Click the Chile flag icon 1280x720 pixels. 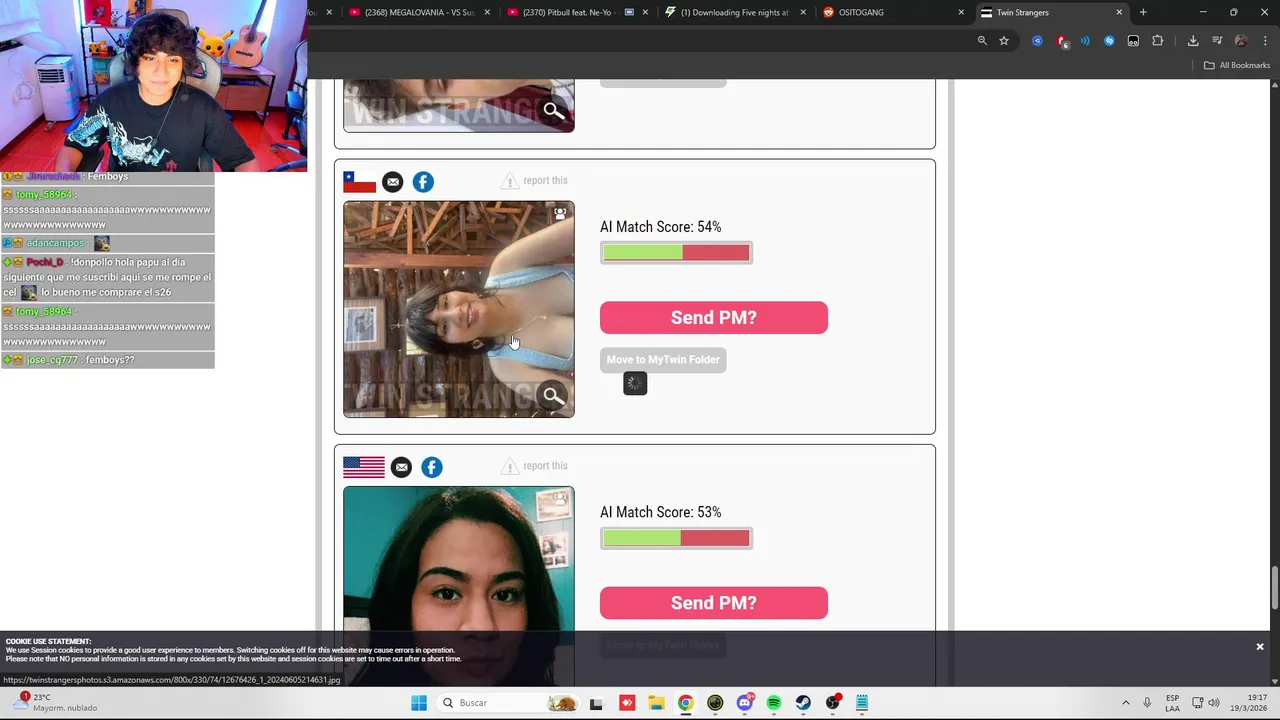(359, 182)
